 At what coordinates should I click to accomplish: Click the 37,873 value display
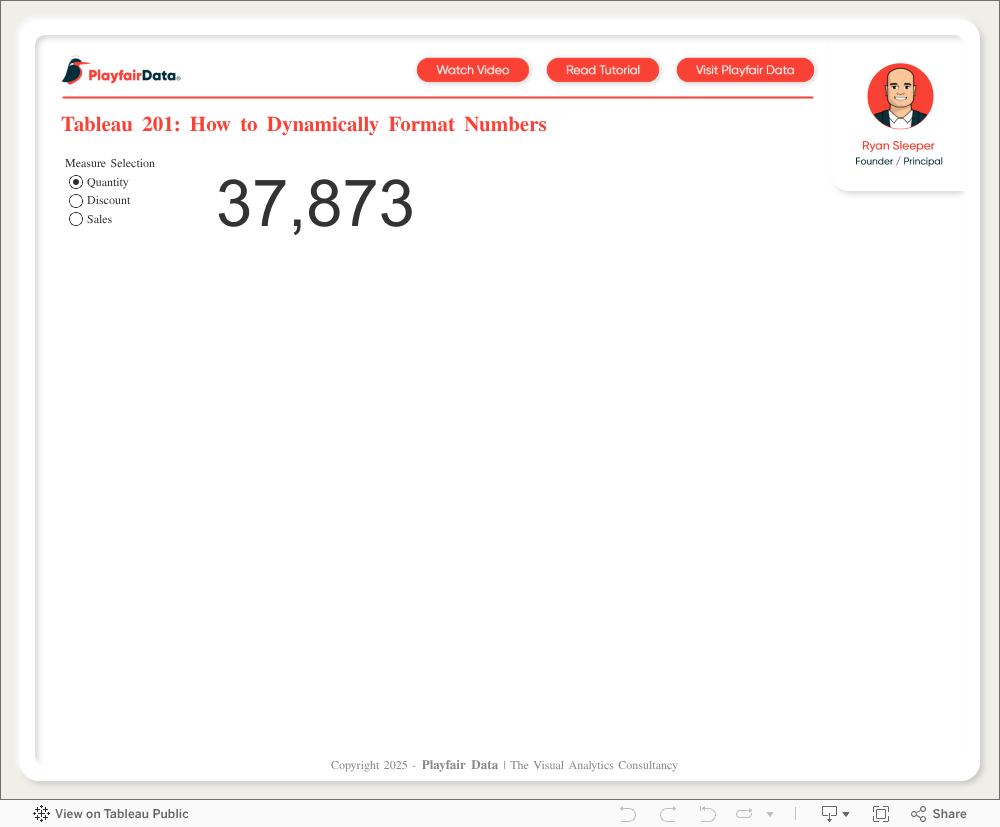pos(315,205)
